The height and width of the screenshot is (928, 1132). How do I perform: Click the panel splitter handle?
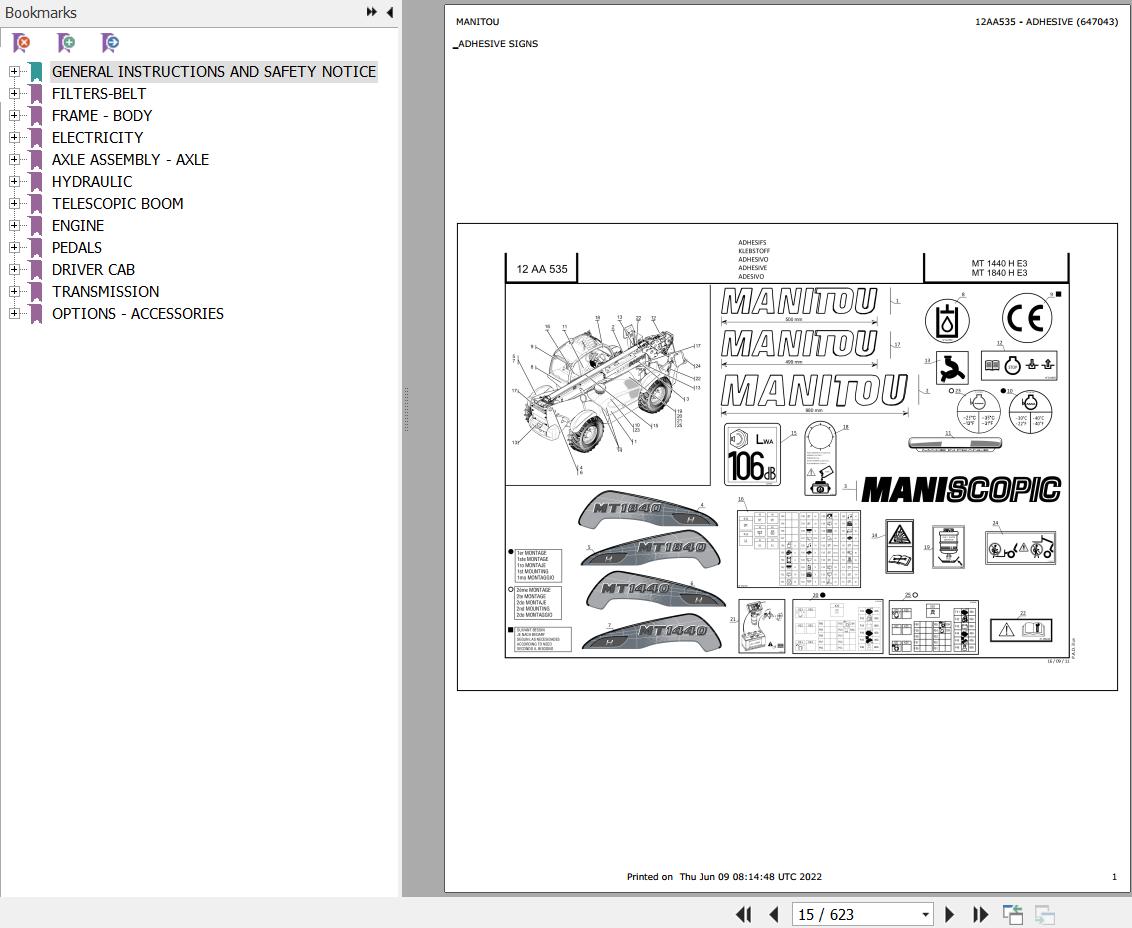(x=406, y=409)
